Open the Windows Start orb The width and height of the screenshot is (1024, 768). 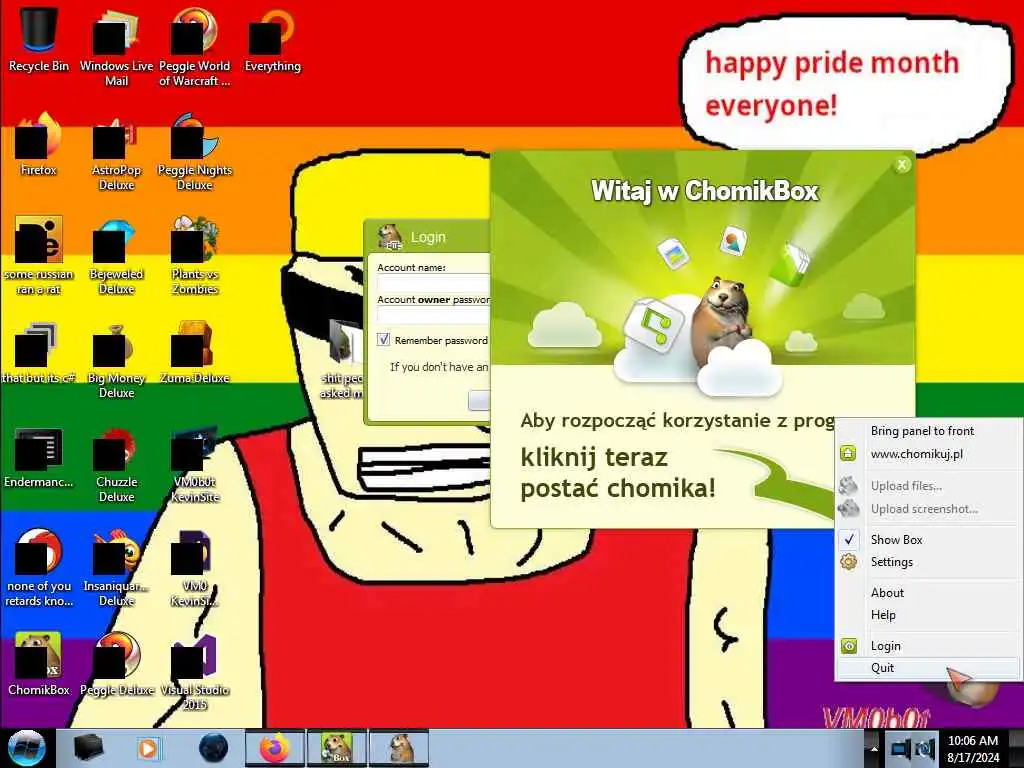point(27,748)
